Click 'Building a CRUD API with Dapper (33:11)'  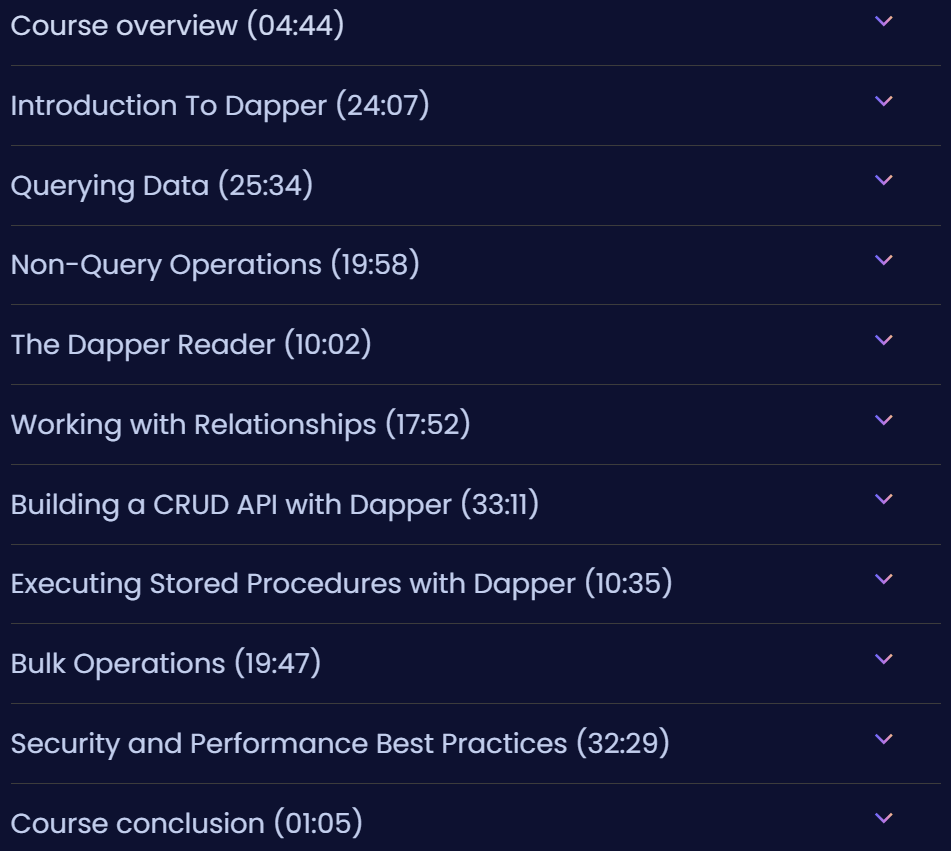pyautogui.click(x=275, y=504)
